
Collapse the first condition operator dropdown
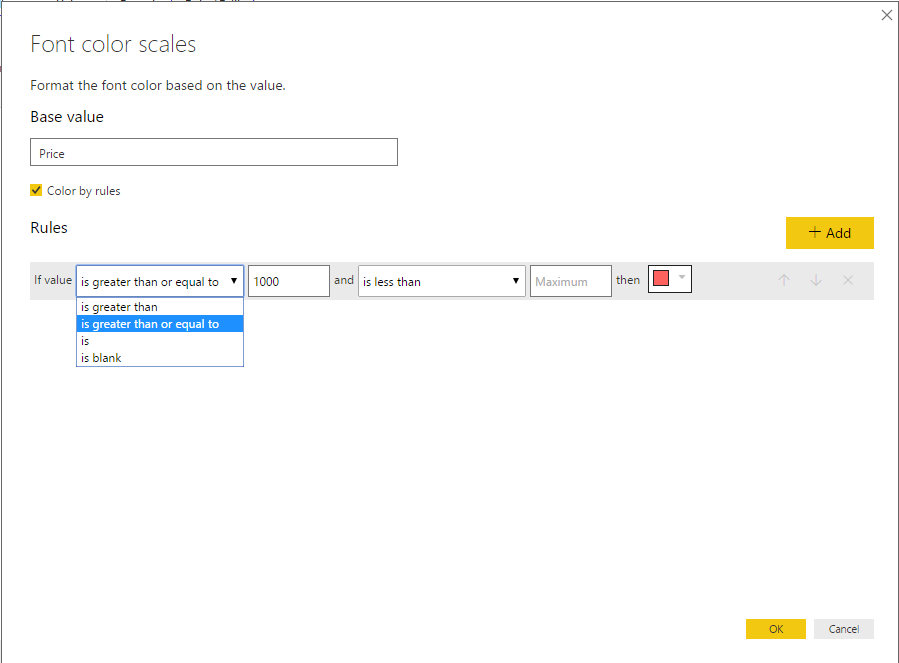[234, 281]
